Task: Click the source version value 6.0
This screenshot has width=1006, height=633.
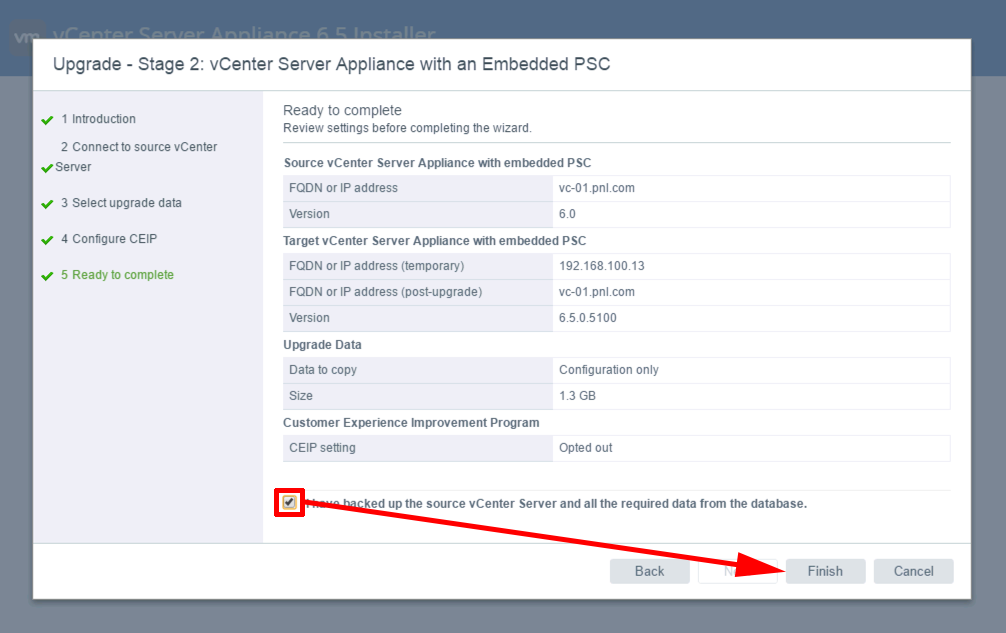Action: [567, 214]
